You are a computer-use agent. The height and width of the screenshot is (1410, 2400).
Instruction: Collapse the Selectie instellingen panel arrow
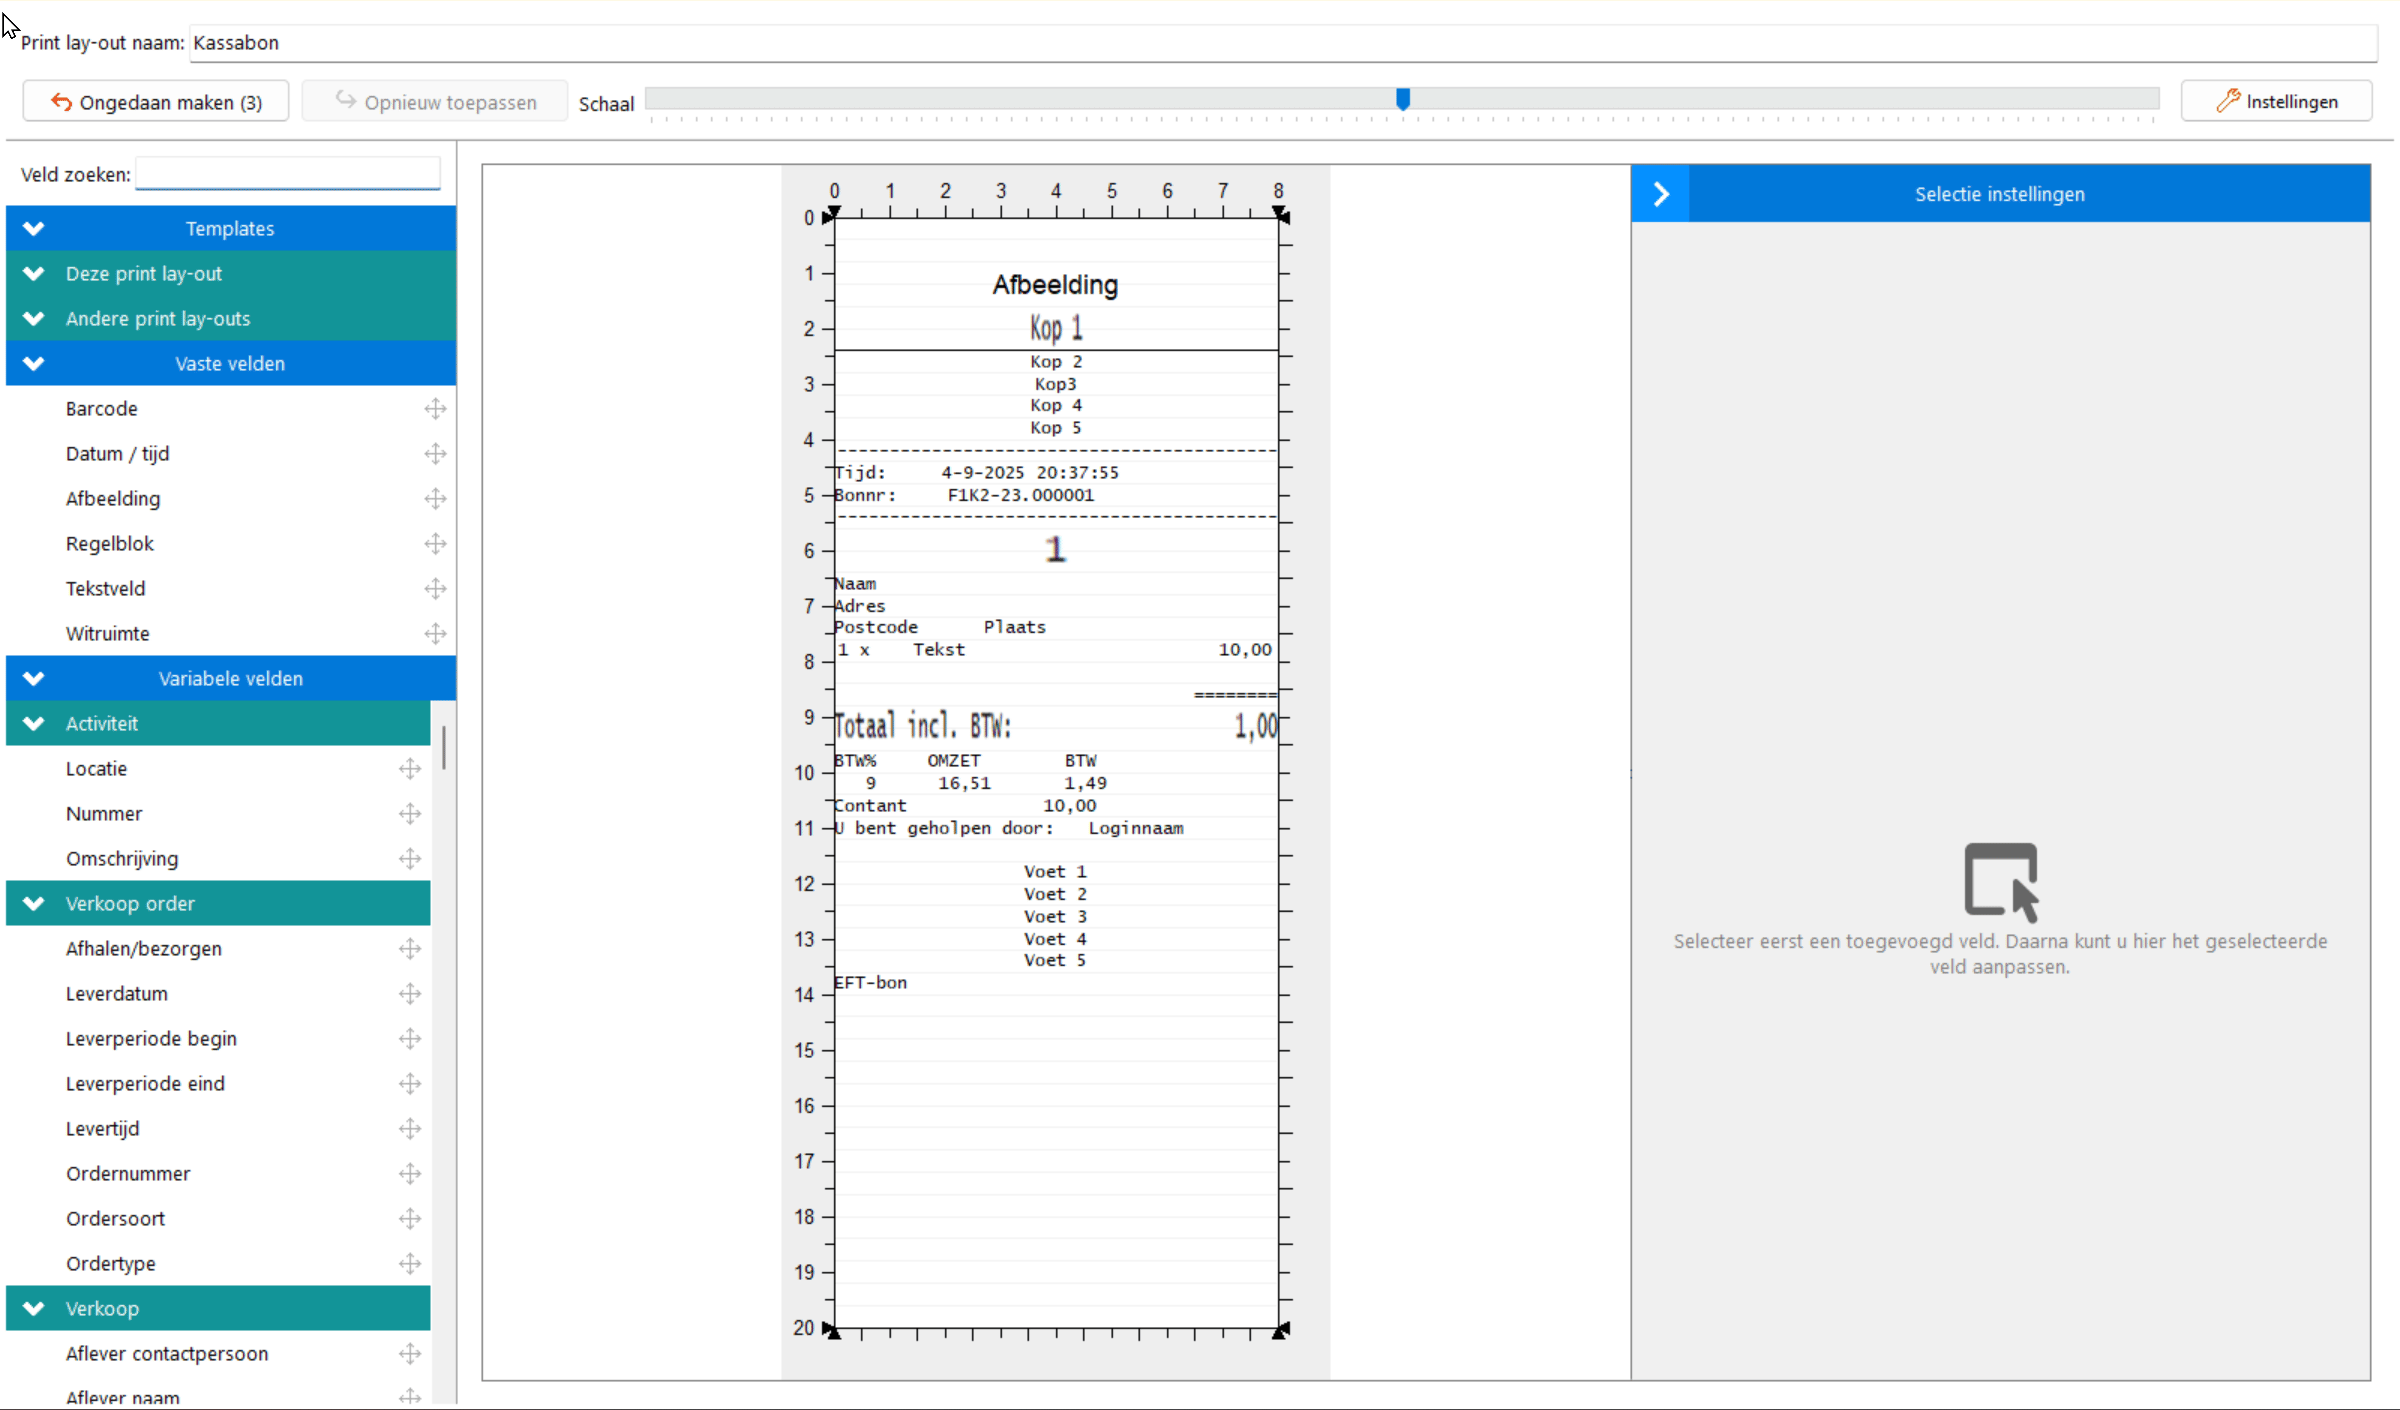pos(1661,194)
